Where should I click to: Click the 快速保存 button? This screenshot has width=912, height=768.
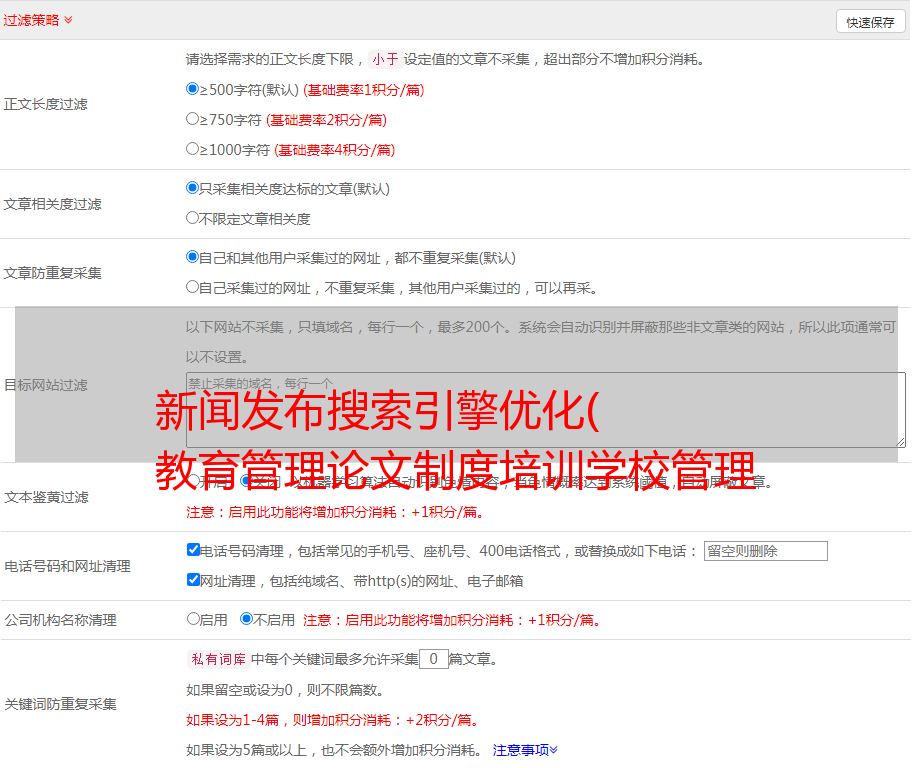click(870, 22)
